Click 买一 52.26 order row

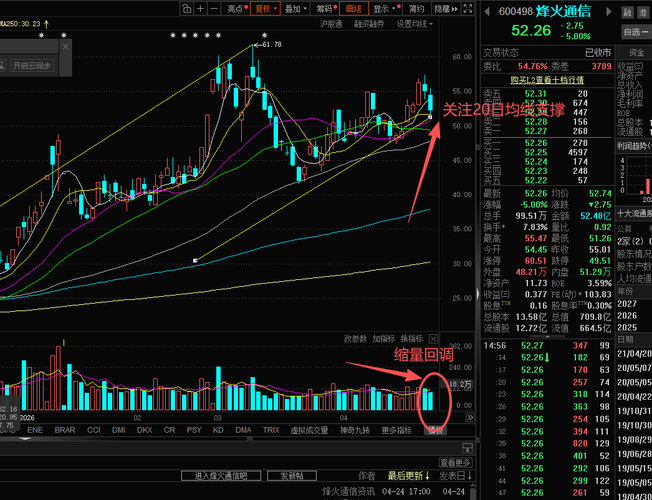(547, 143)
